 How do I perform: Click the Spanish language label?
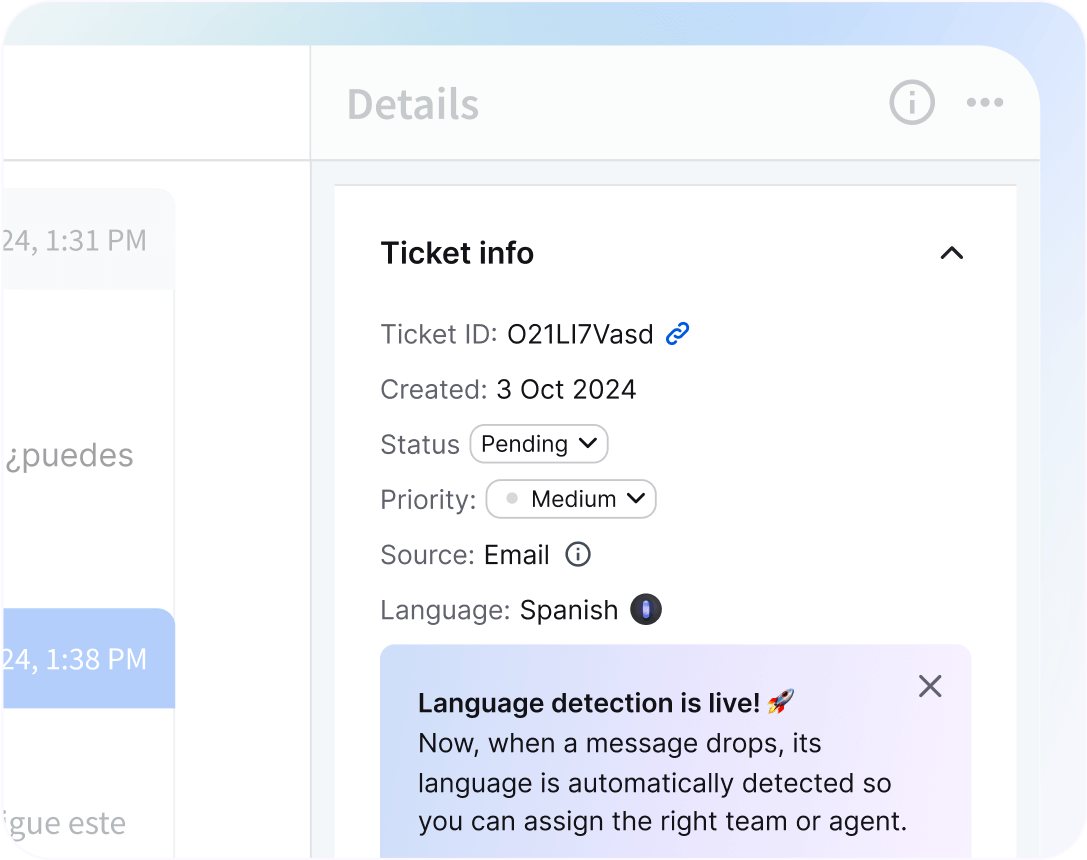[x=569, y=609]
